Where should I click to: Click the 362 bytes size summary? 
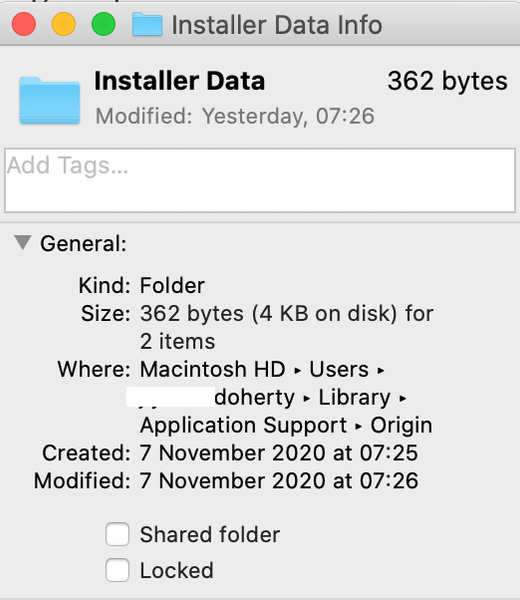[x=447, y=81]
